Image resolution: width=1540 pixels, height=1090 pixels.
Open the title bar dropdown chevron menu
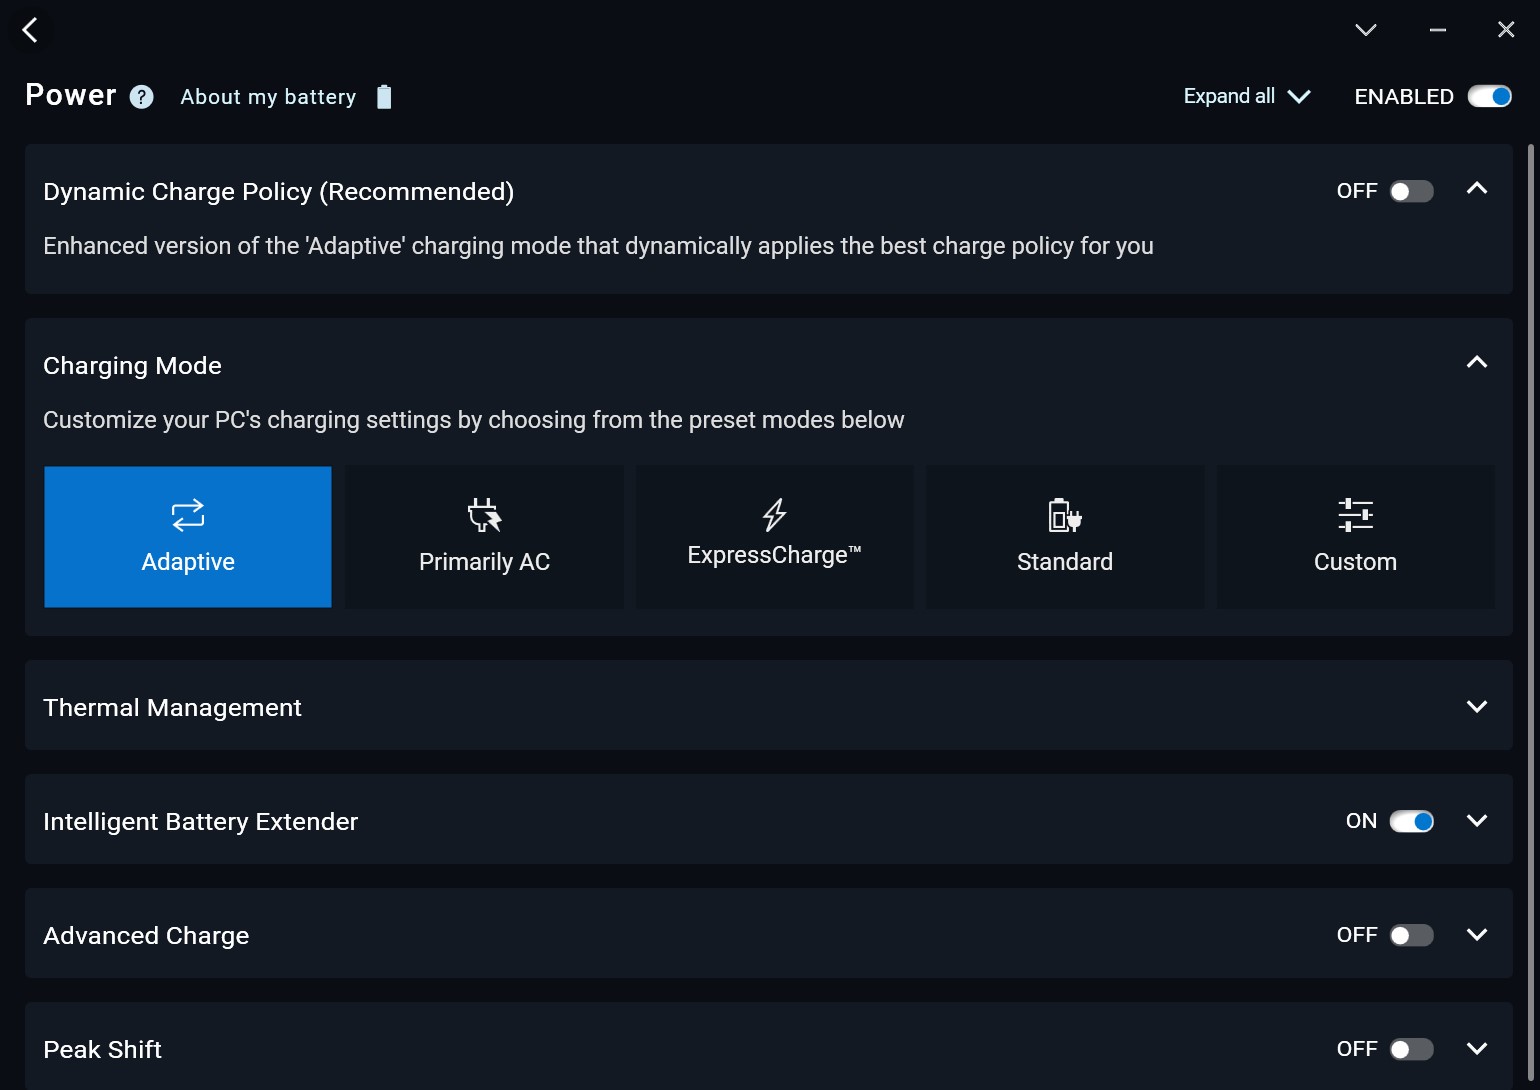1365,30
